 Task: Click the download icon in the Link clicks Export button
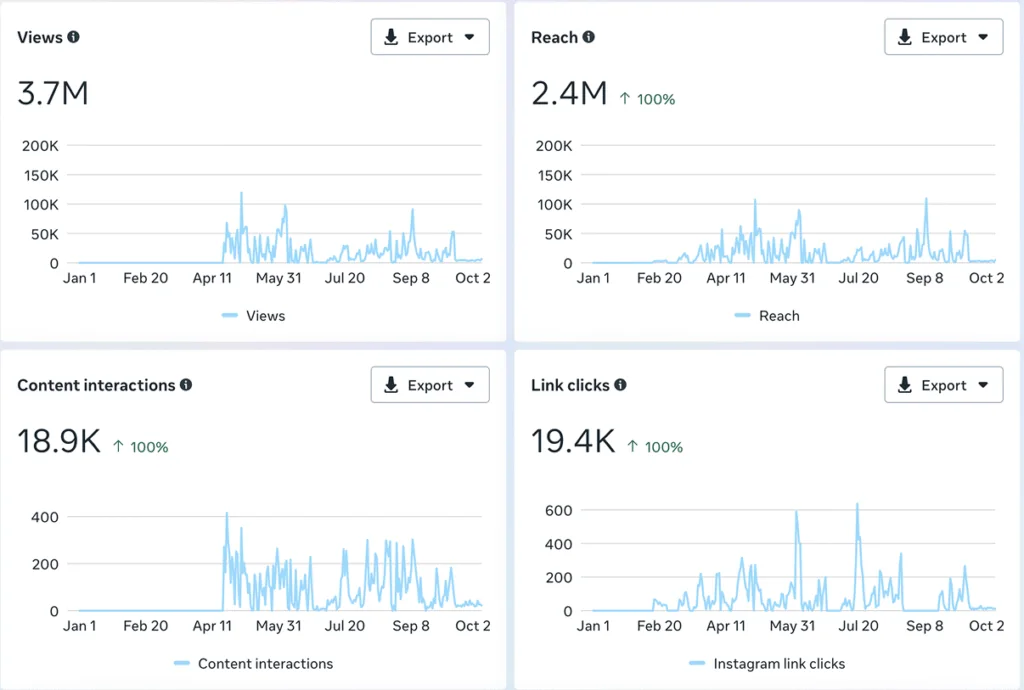pyautogui.click(x=904, y=385)
